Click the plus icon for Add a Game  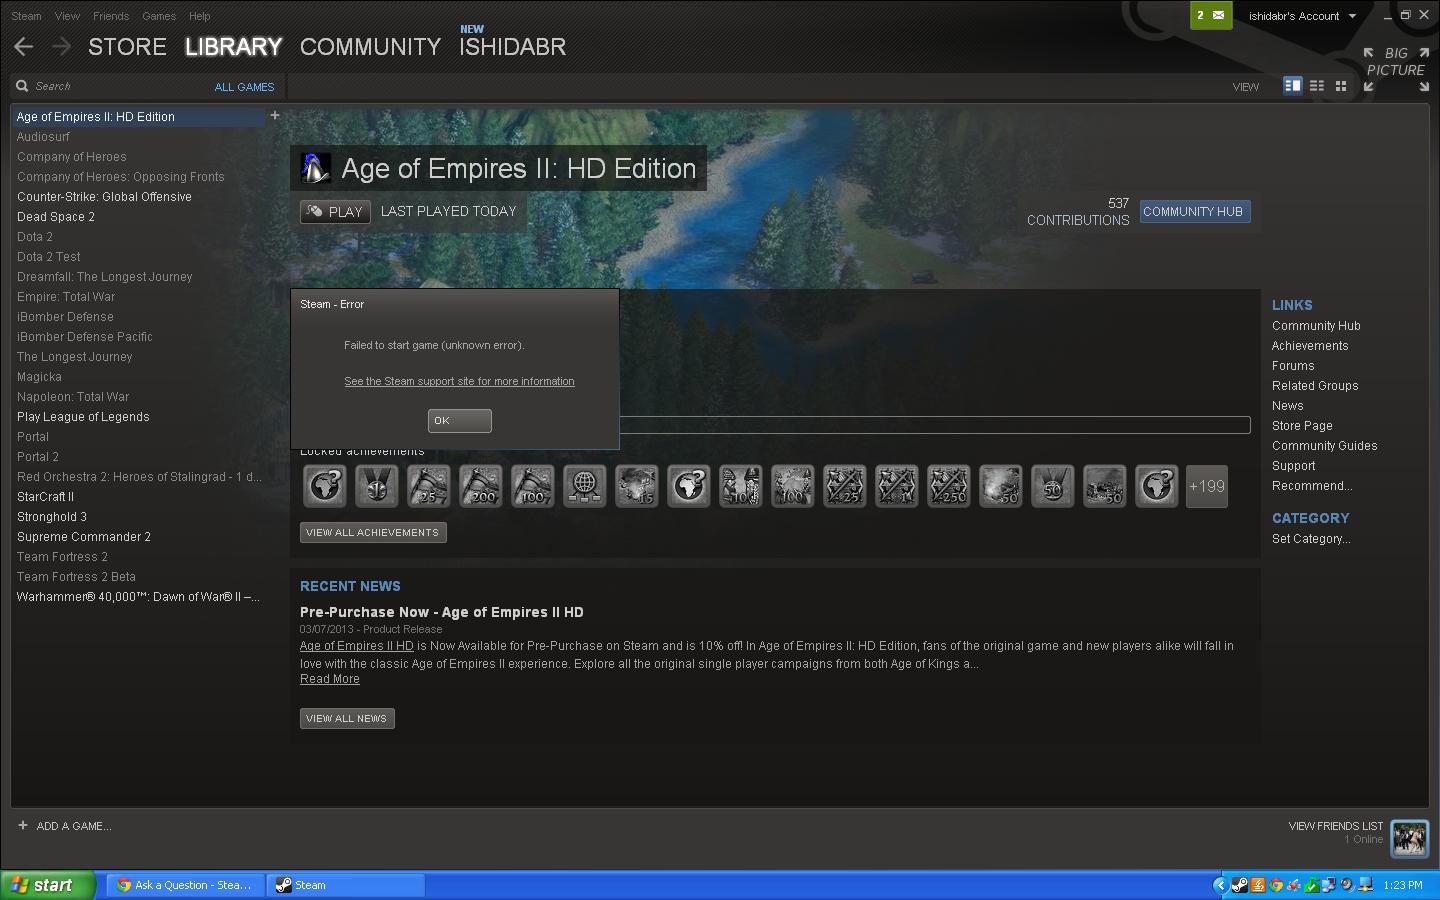[x=23, y=825]
